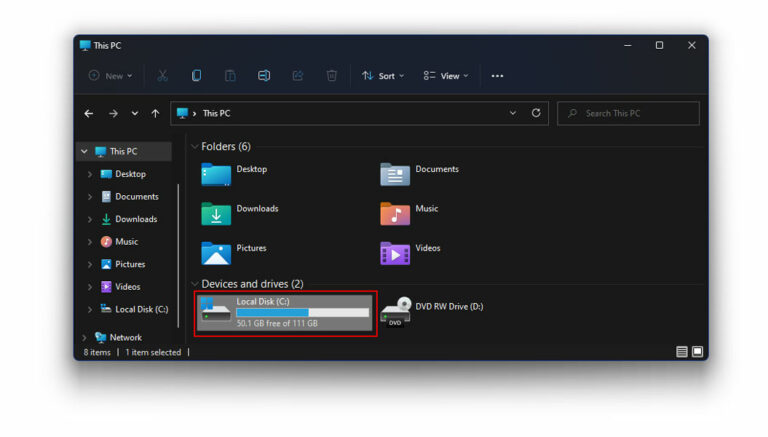
Task: Click the Search This PC field
Action: pos(628,113)
